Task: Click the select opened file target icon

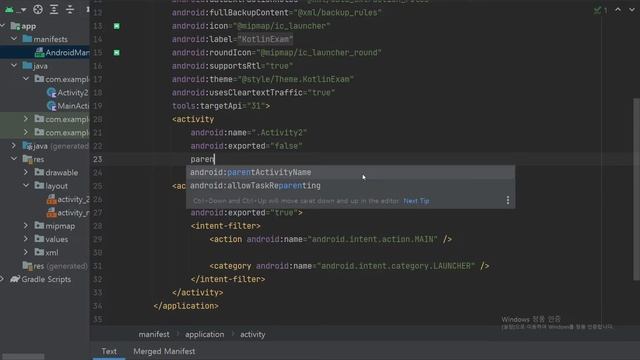Action: pyautogui.click(x=38, y=9)
